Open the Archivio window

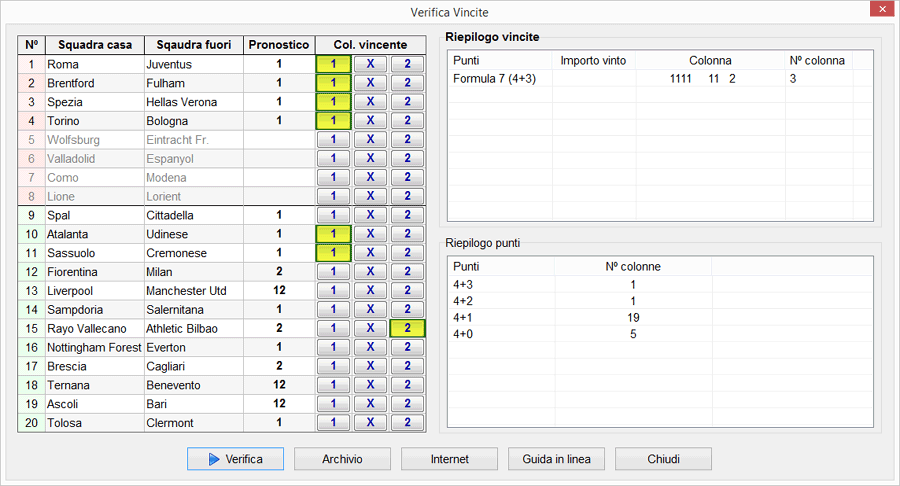pos(342,459)
